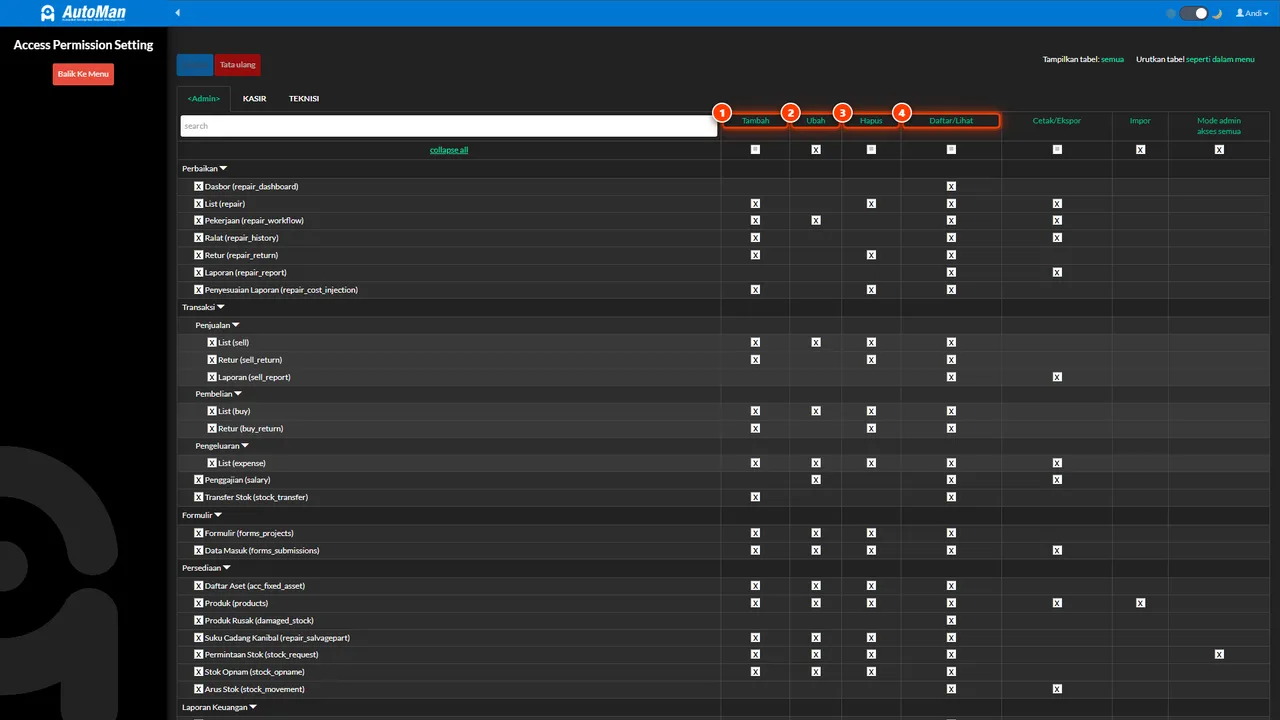This screenshot has height=720, width=1280.
Task: Toggle row checkbox for List (repair)
Action: click(x=199, y=203)
